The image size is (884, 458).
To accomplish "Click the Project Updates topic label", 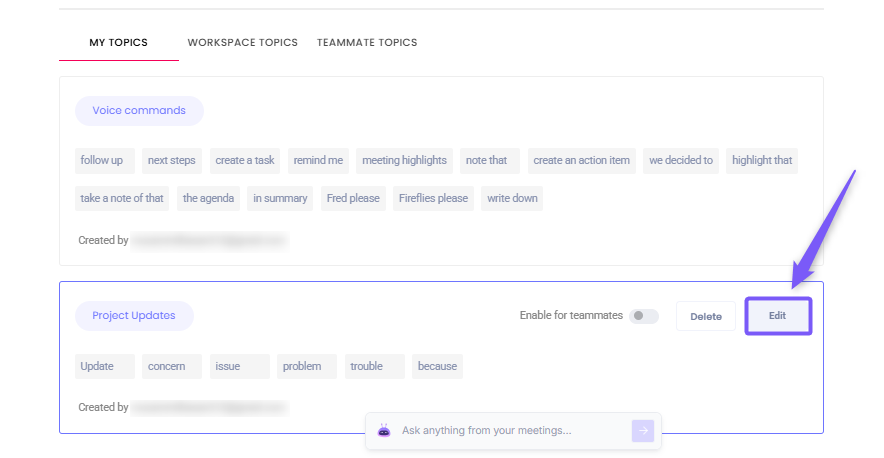I will click(134, 316).
